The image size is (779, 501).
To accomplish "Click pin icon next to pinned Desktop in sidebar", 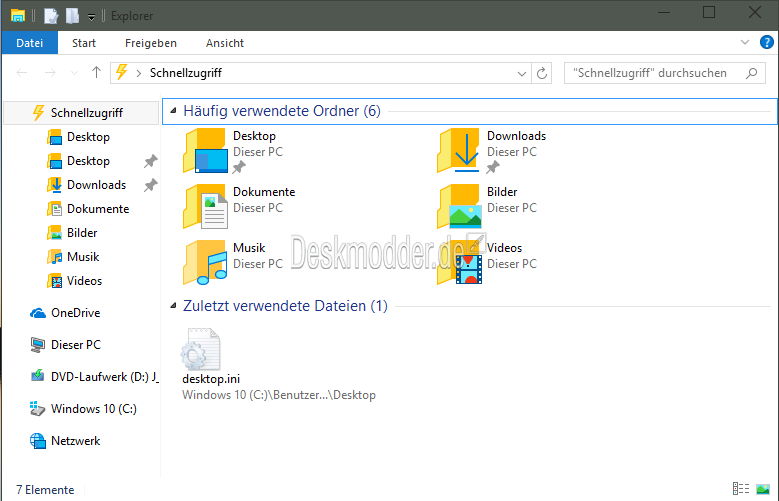I will pos(151,161).
